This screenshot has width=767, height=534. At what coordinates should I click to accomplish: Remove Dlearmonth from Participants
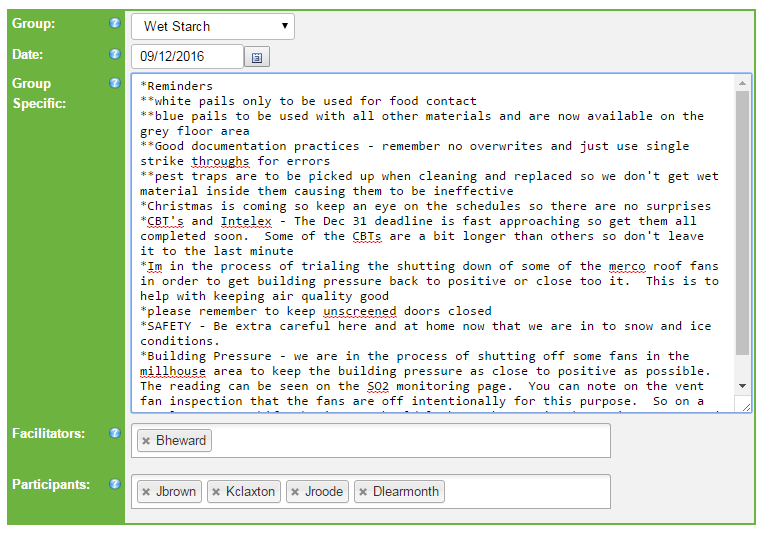[363, 492]
